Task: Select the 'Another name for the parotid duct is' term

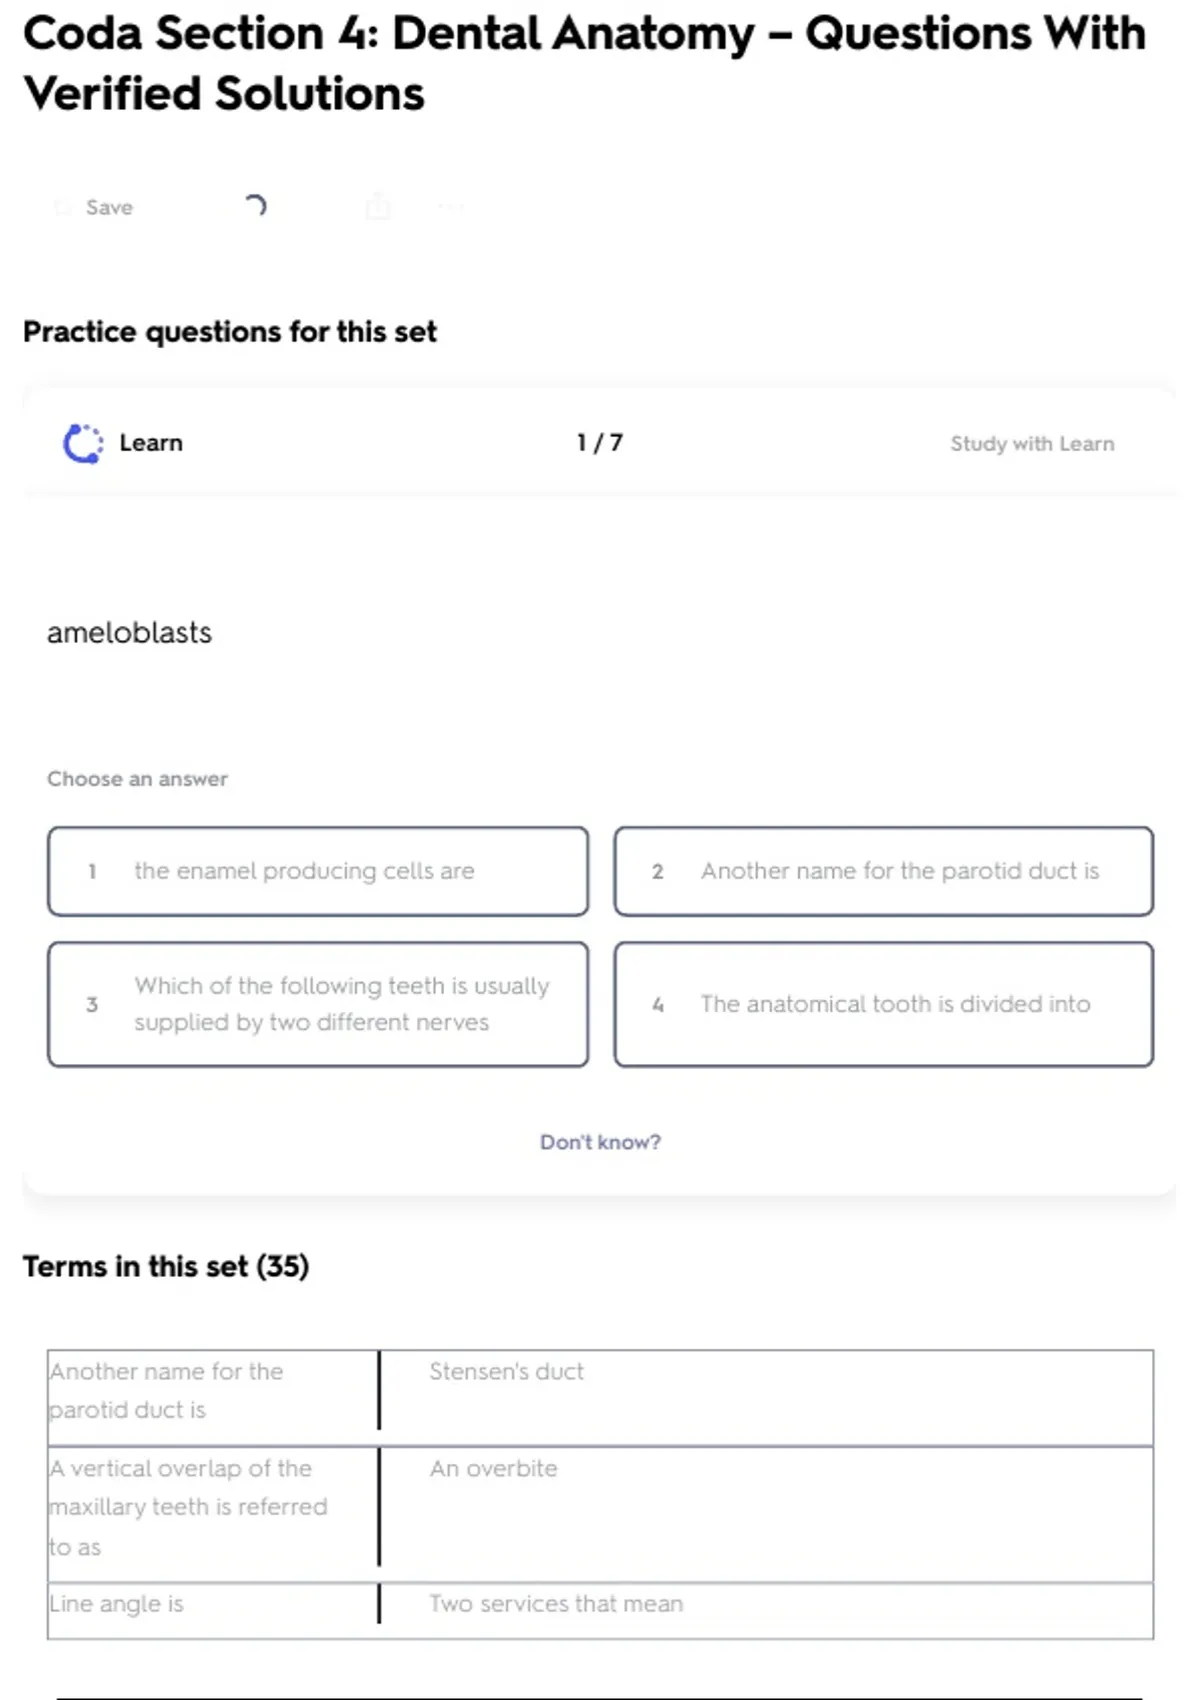Action: (x=166, y=1390)
